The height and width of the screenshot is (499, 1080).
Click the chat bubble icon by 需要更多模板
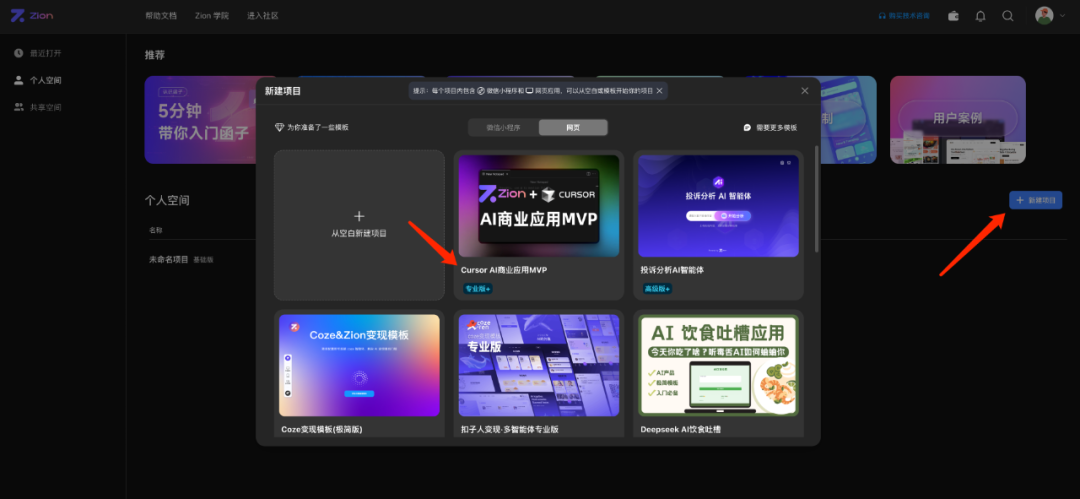coord(747,128)
